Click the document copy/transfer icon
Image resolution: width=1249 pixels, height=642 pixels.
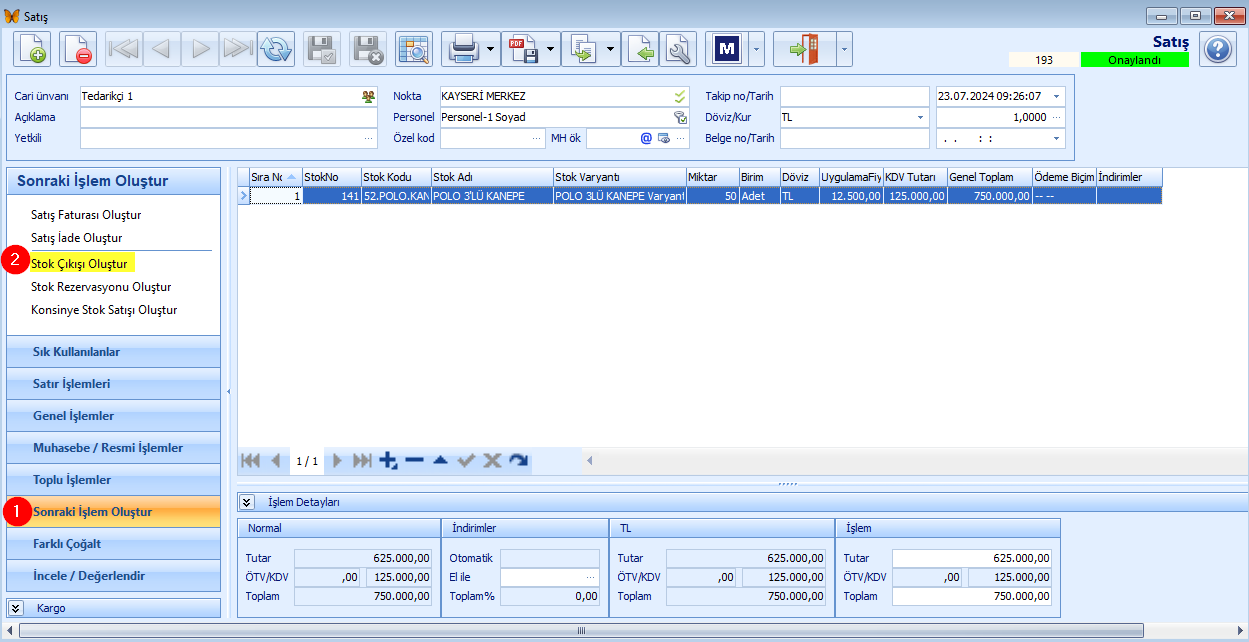click(582, 48)
